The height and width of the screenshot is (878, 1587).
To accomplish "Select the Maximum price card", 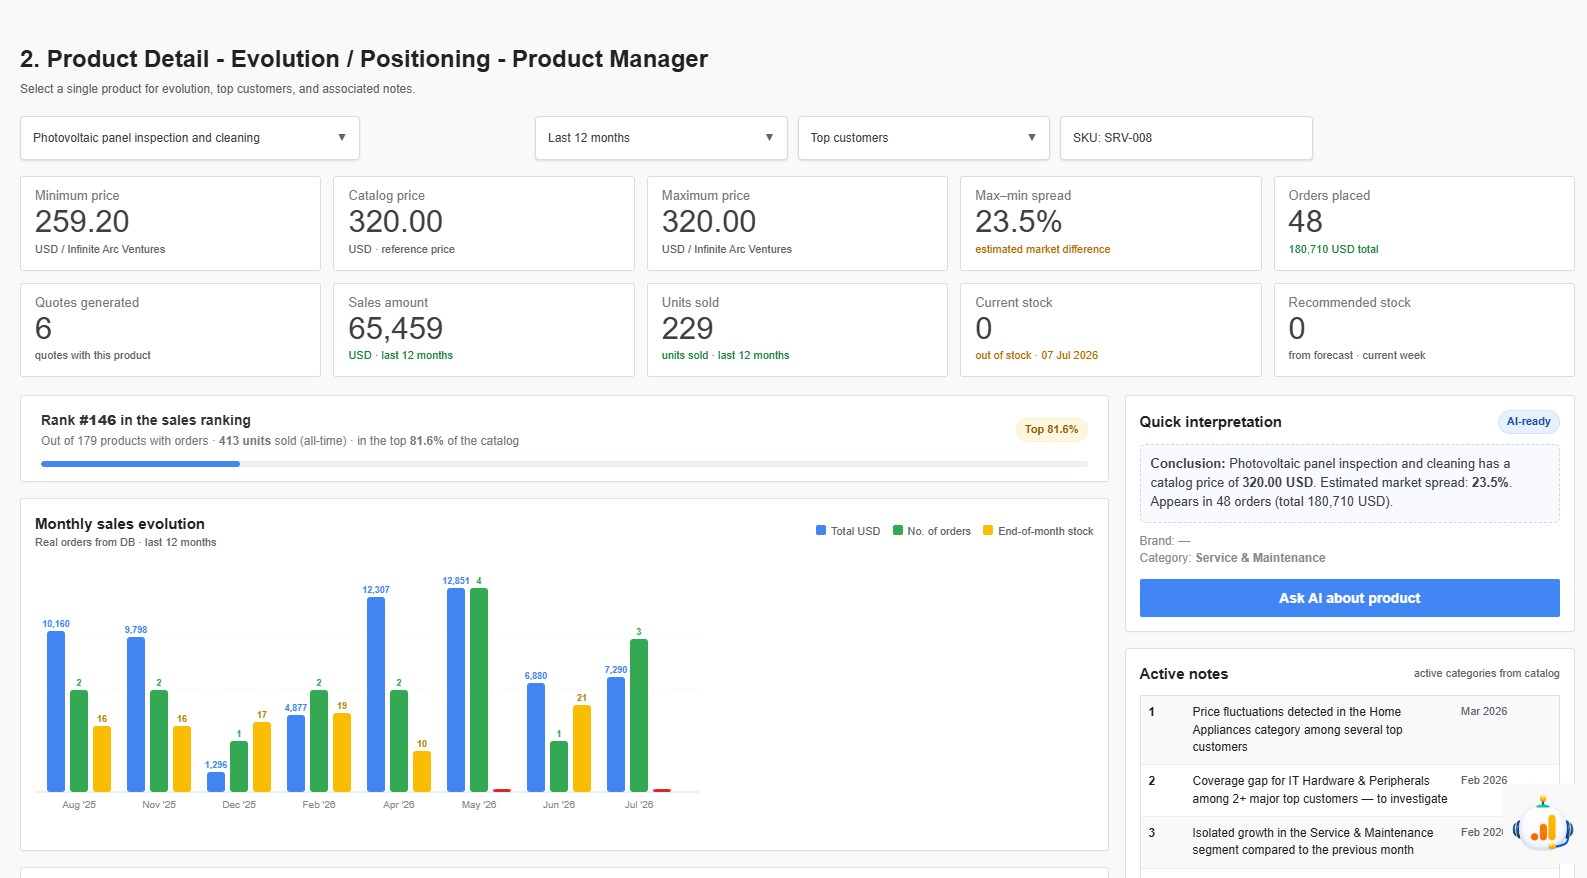I will click(797, 223).
